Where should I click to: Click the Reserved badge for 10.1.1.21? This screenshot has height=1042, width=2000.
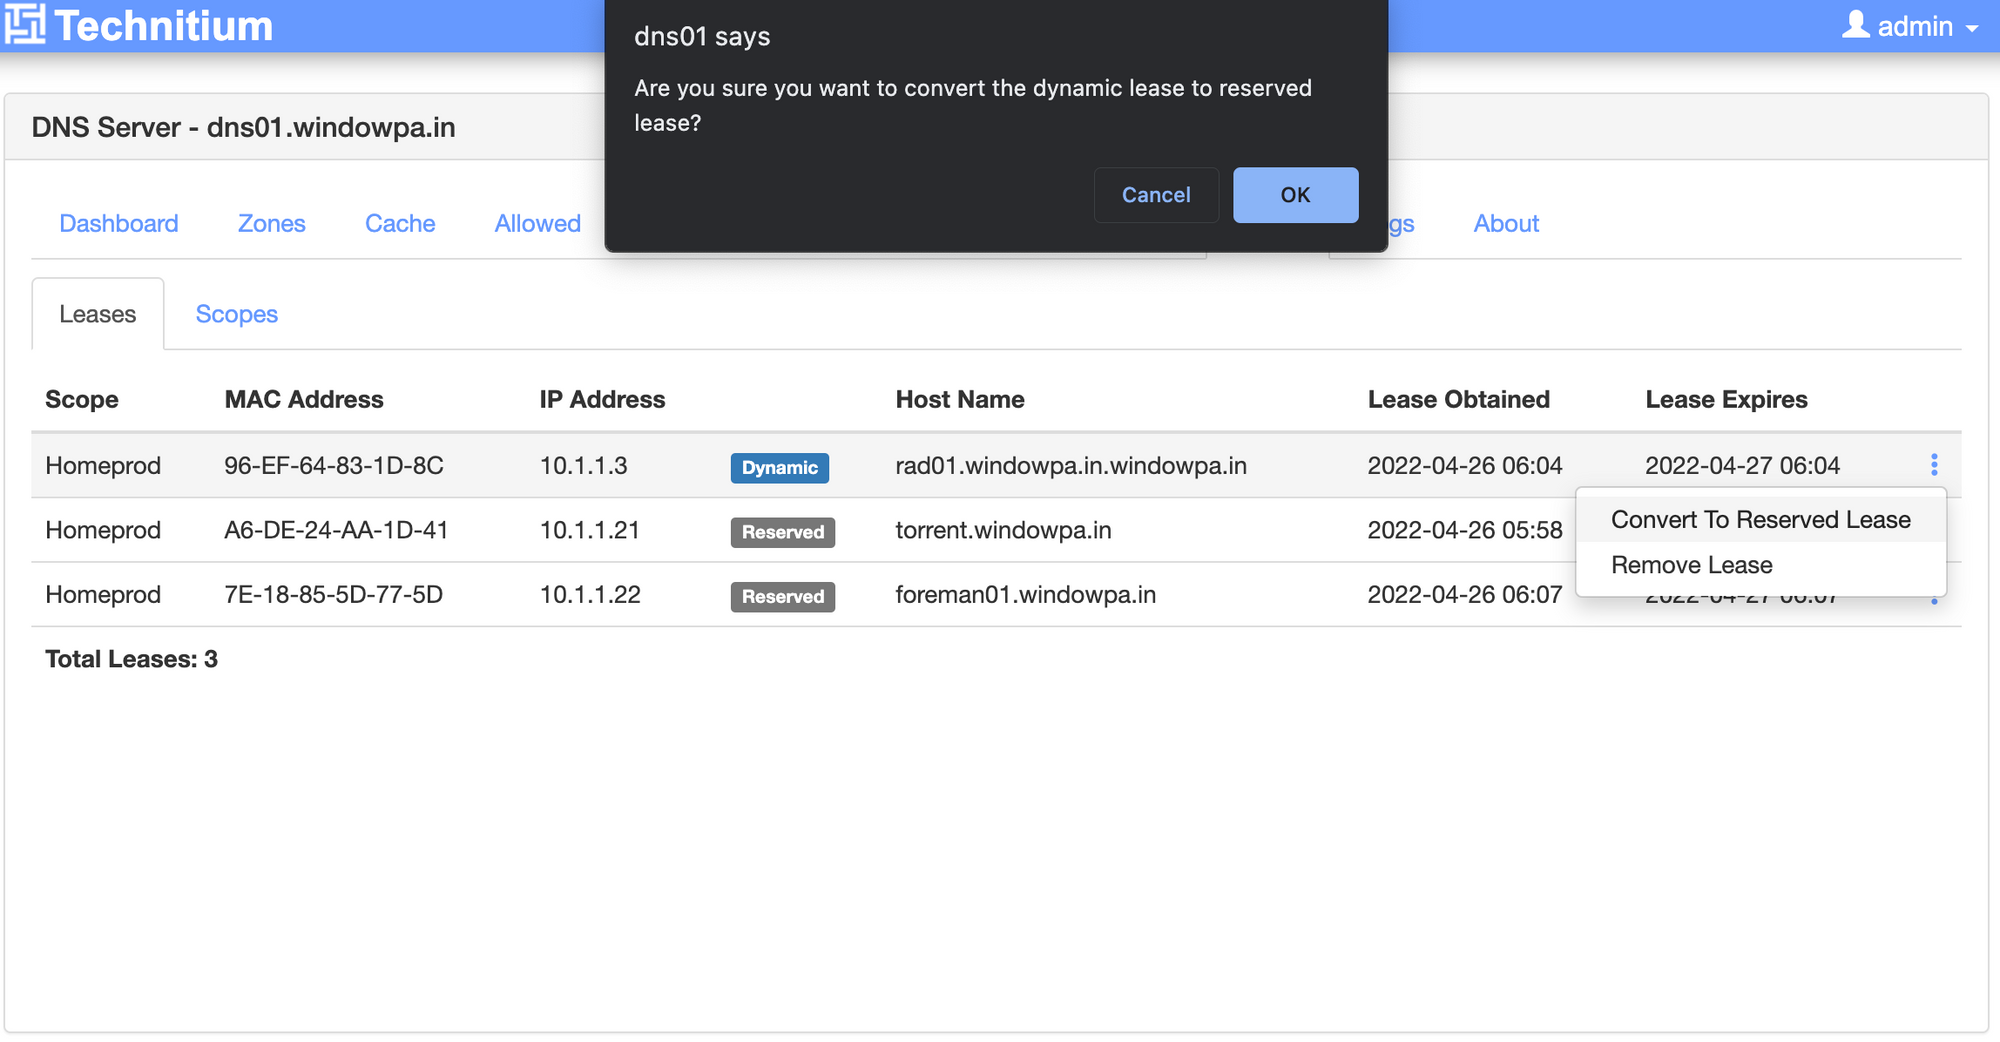(783, 532)
